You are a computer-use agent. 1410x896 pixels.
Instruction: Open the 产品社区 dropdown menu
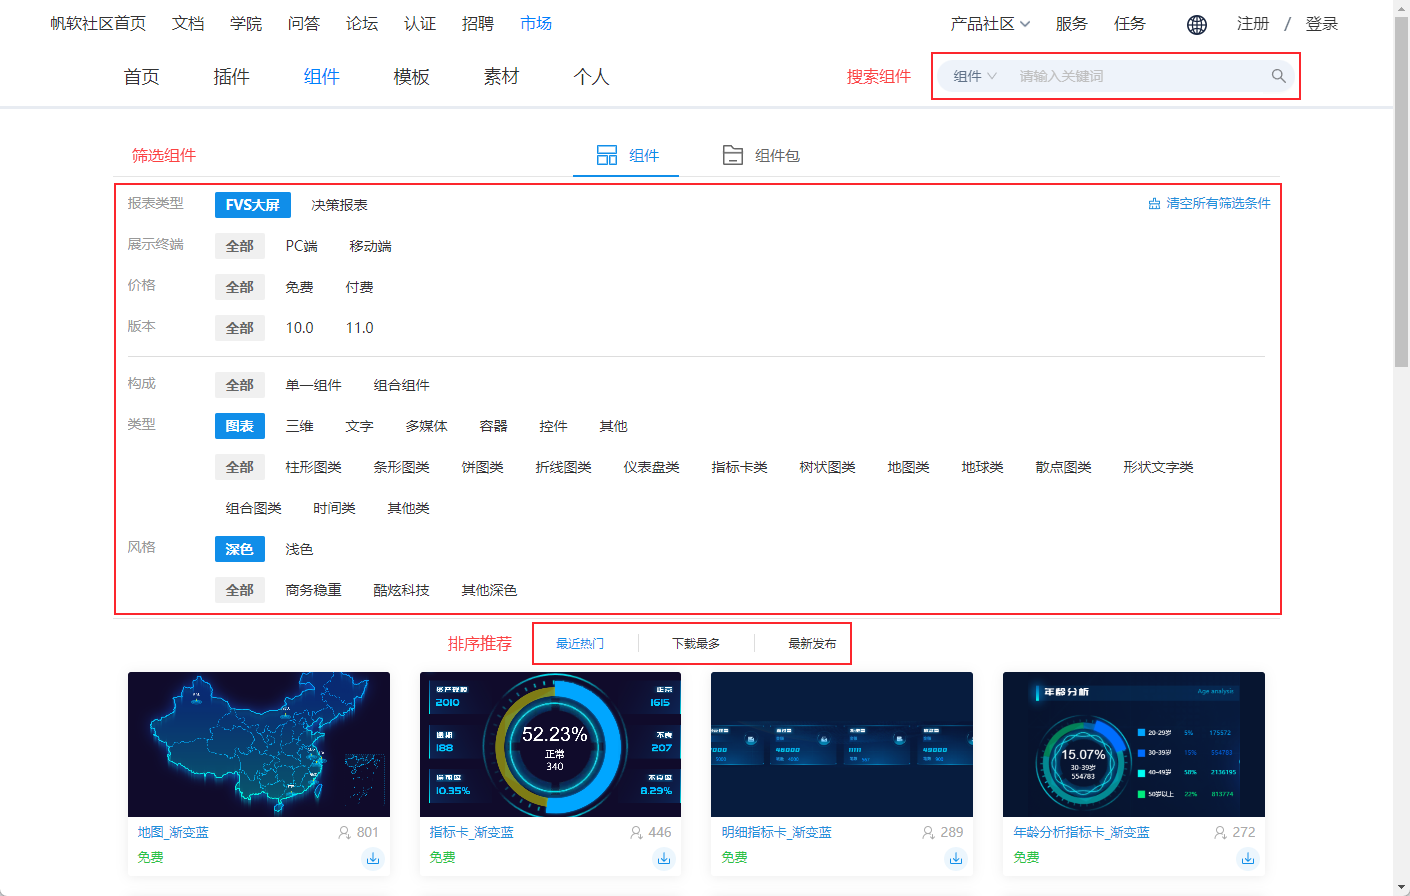990,24
